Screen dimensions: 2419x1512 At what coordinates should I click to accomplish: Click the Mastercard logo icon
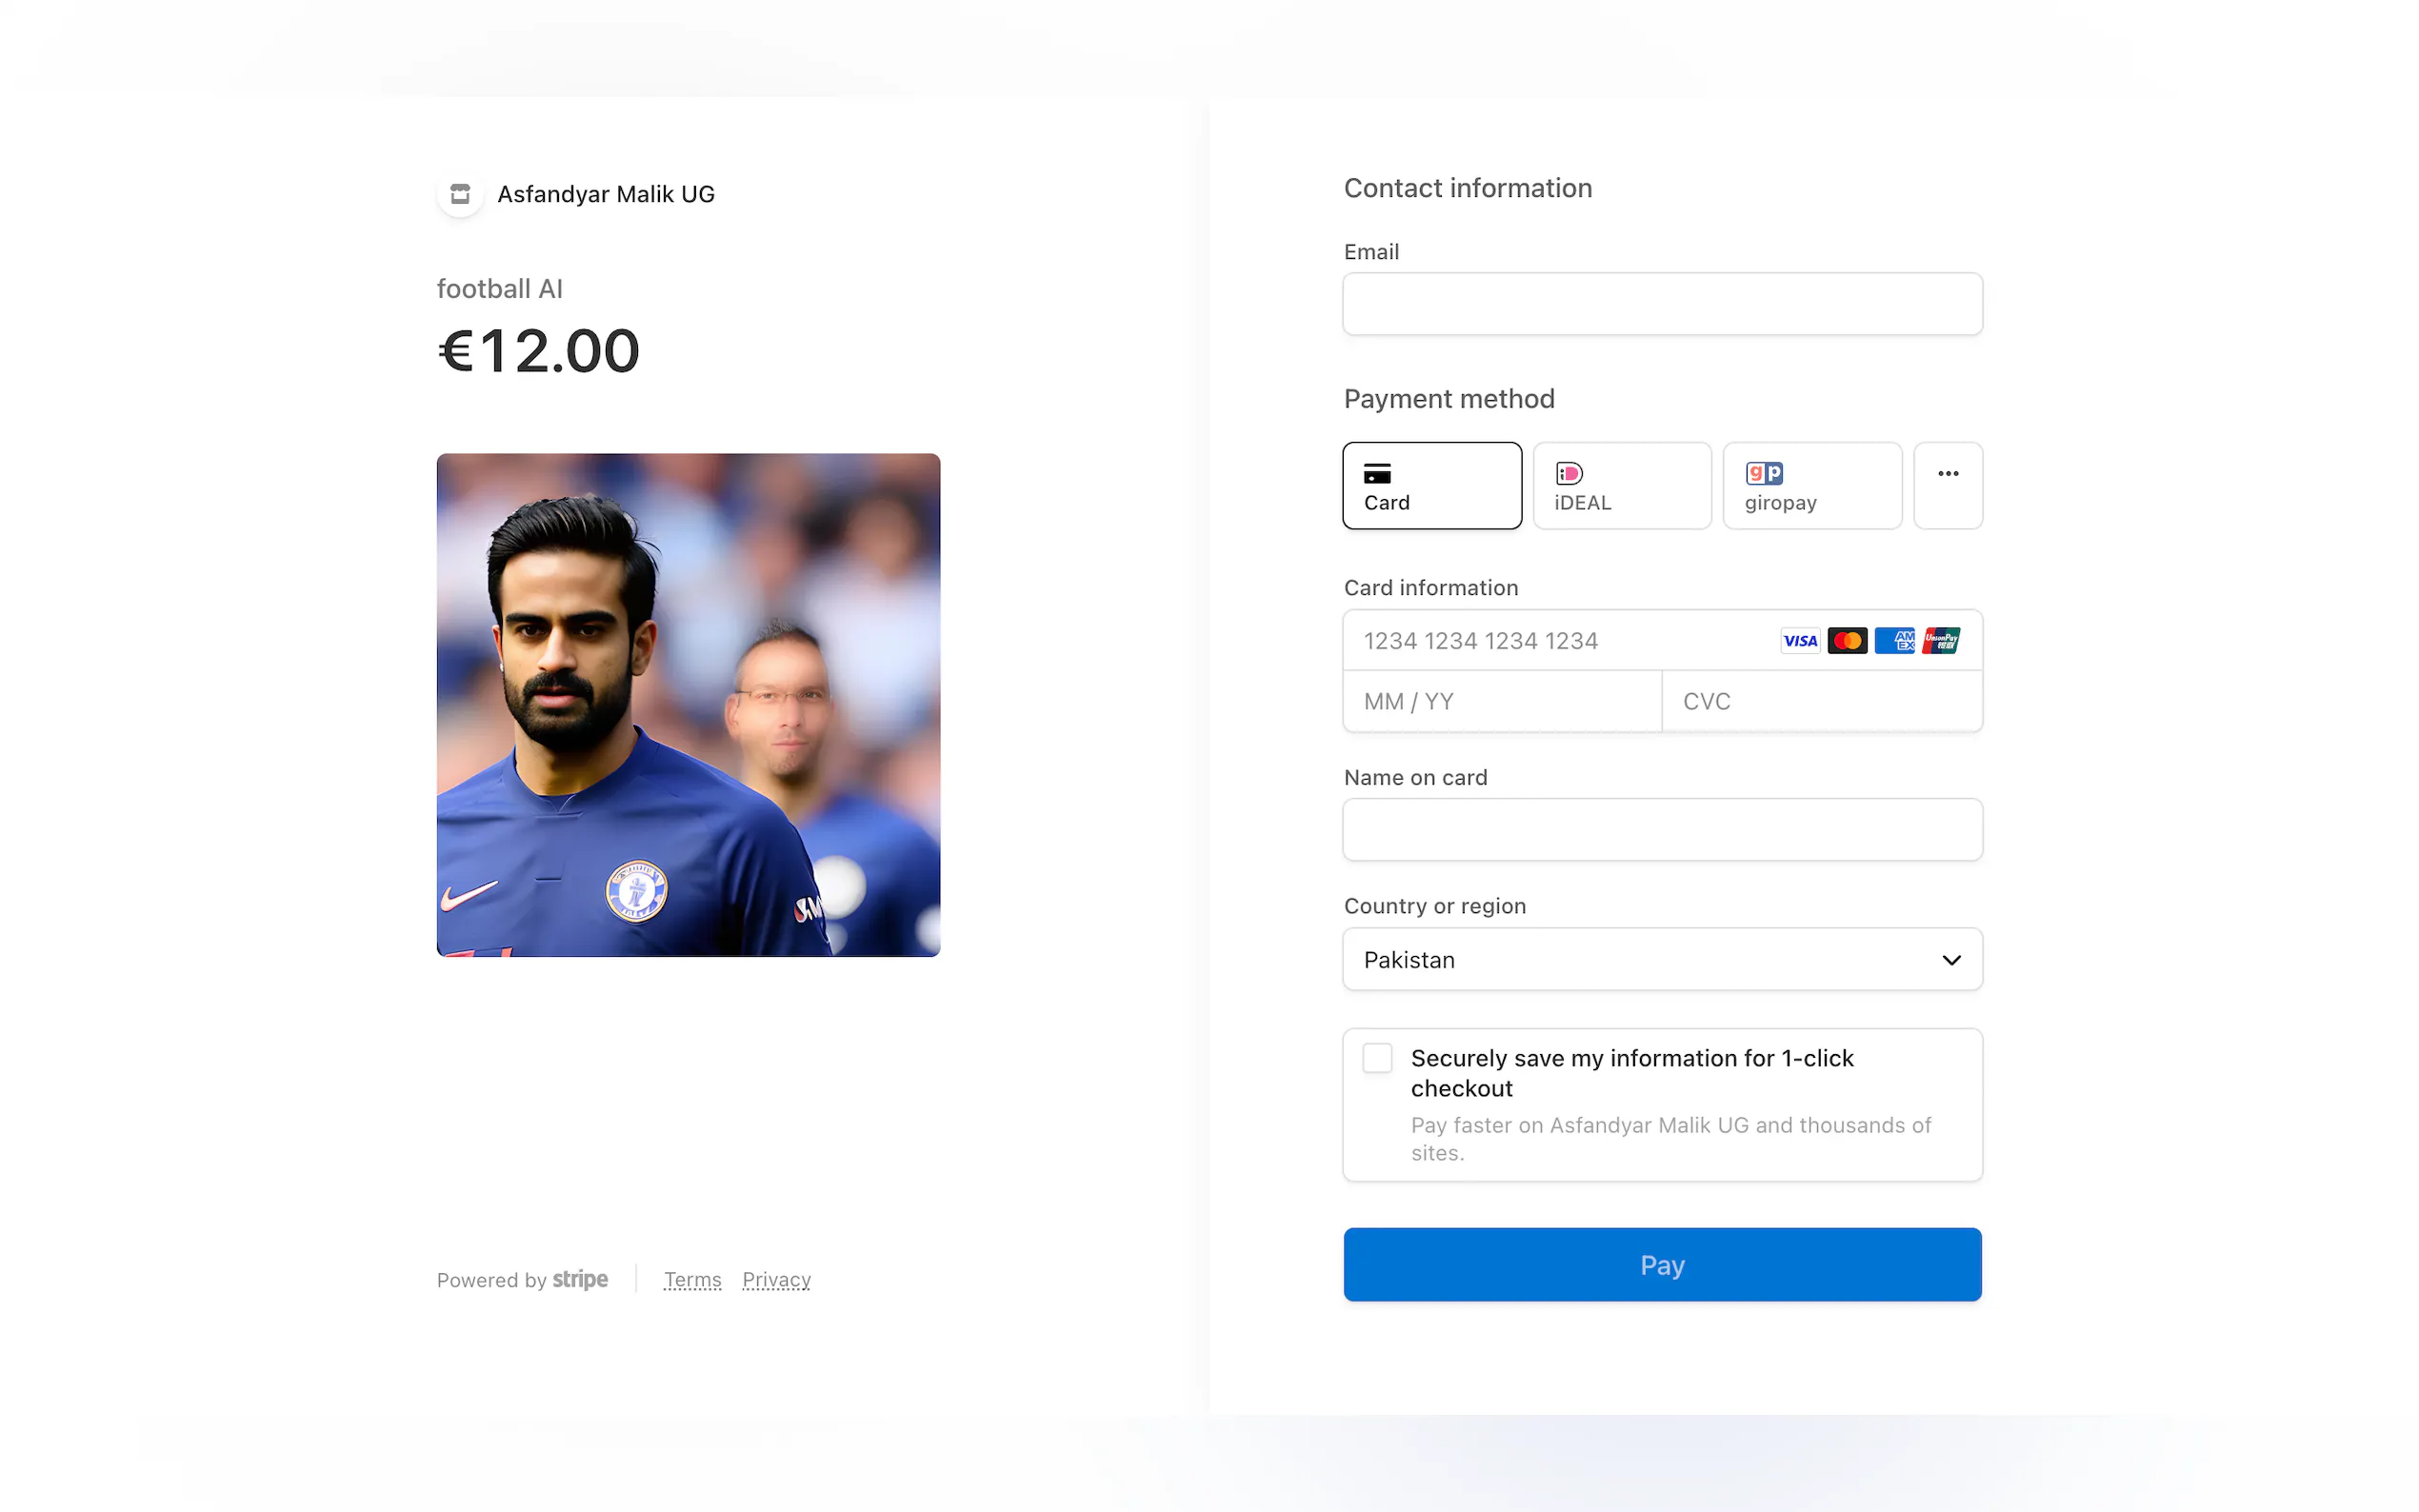1846,641
